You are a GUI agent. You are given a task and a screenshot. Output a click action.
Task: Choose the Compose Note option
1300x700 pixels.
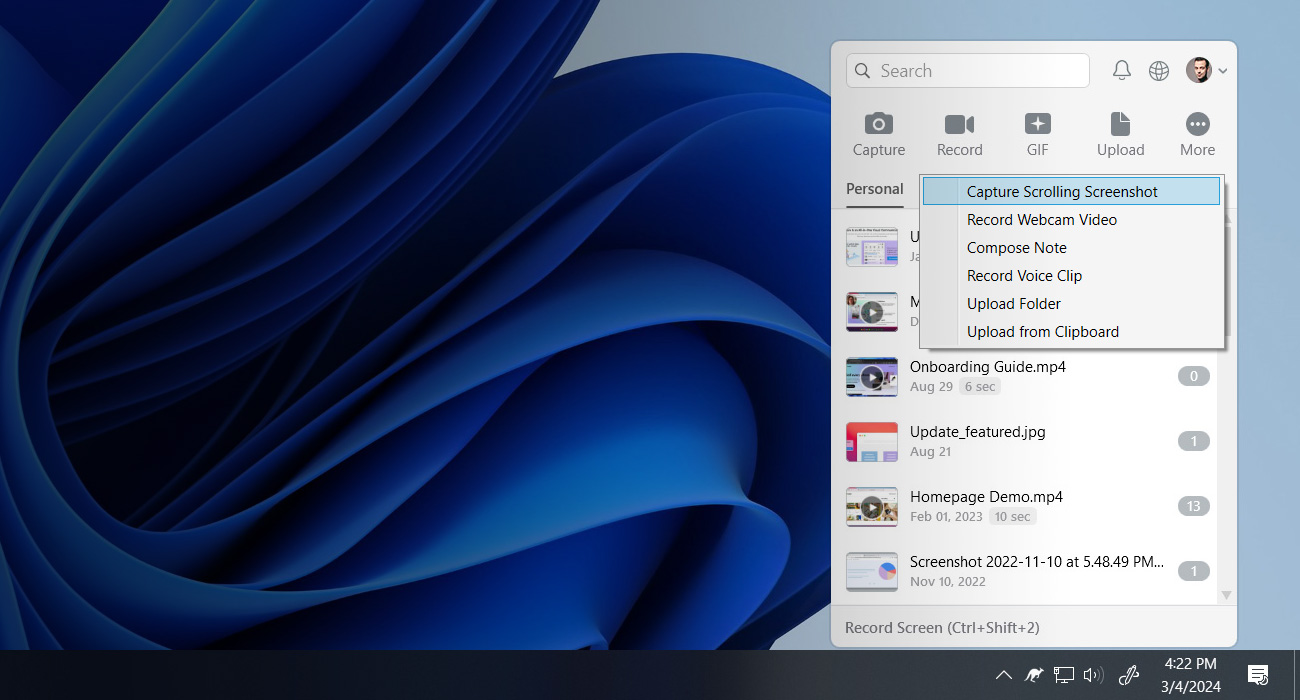[1016, 247]
